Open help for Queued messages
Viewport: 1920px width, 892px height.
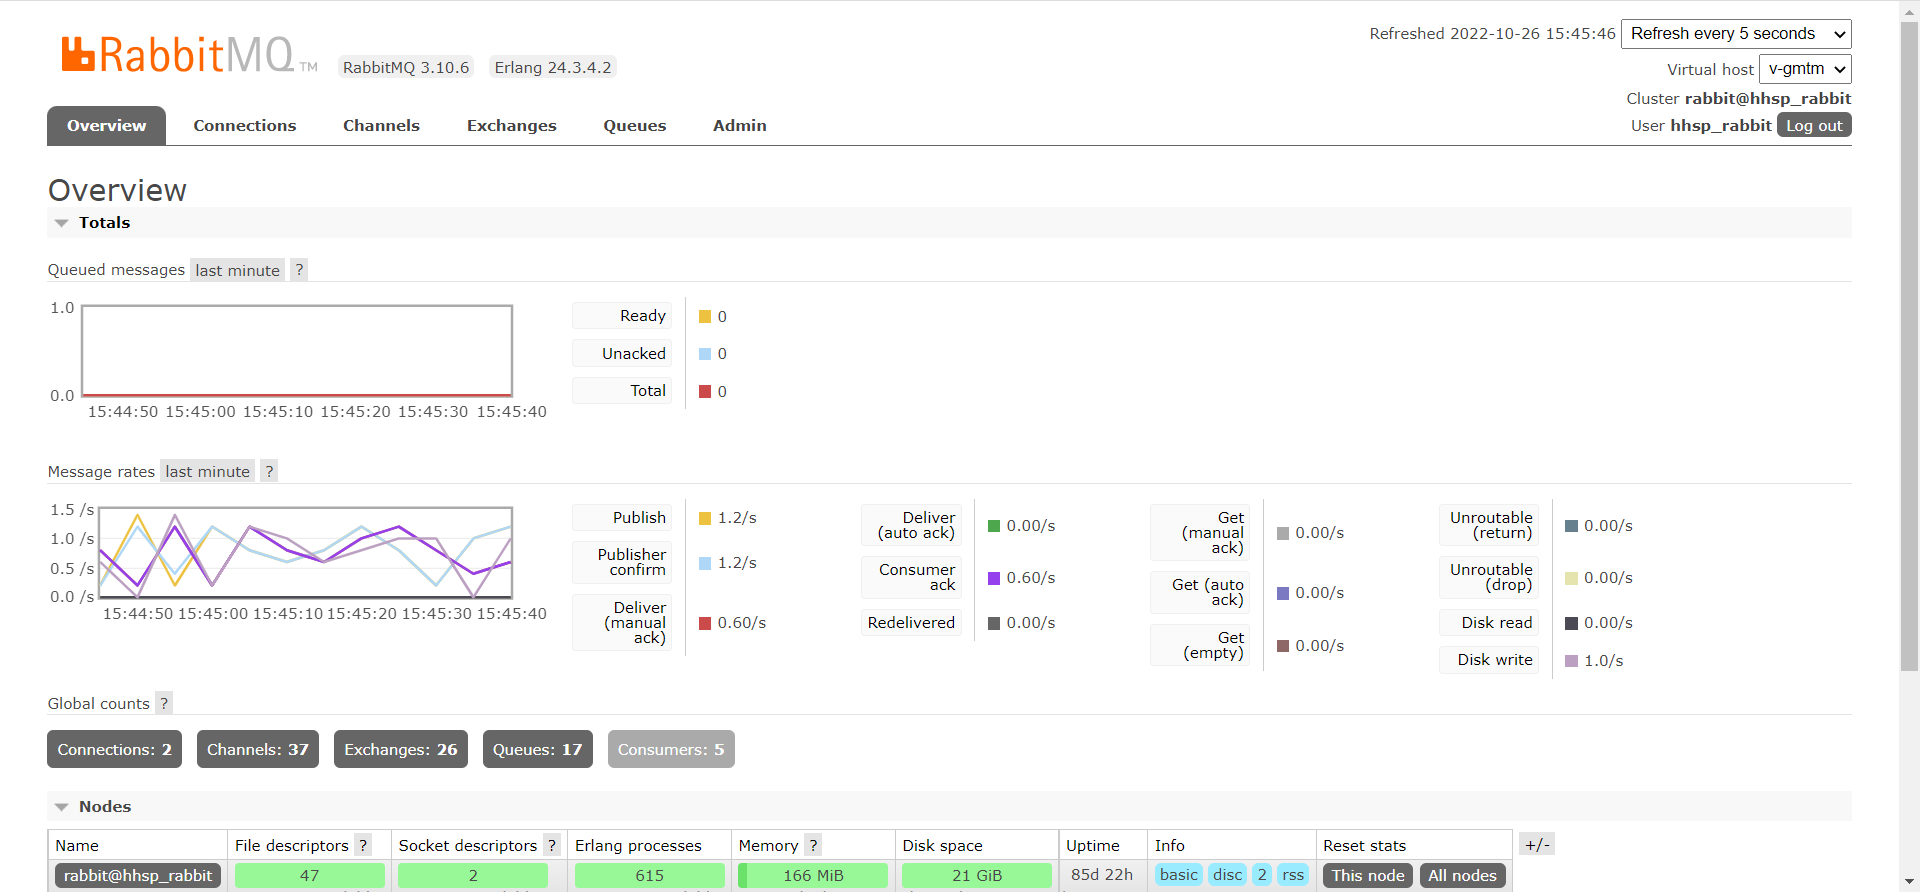(299, 270)
